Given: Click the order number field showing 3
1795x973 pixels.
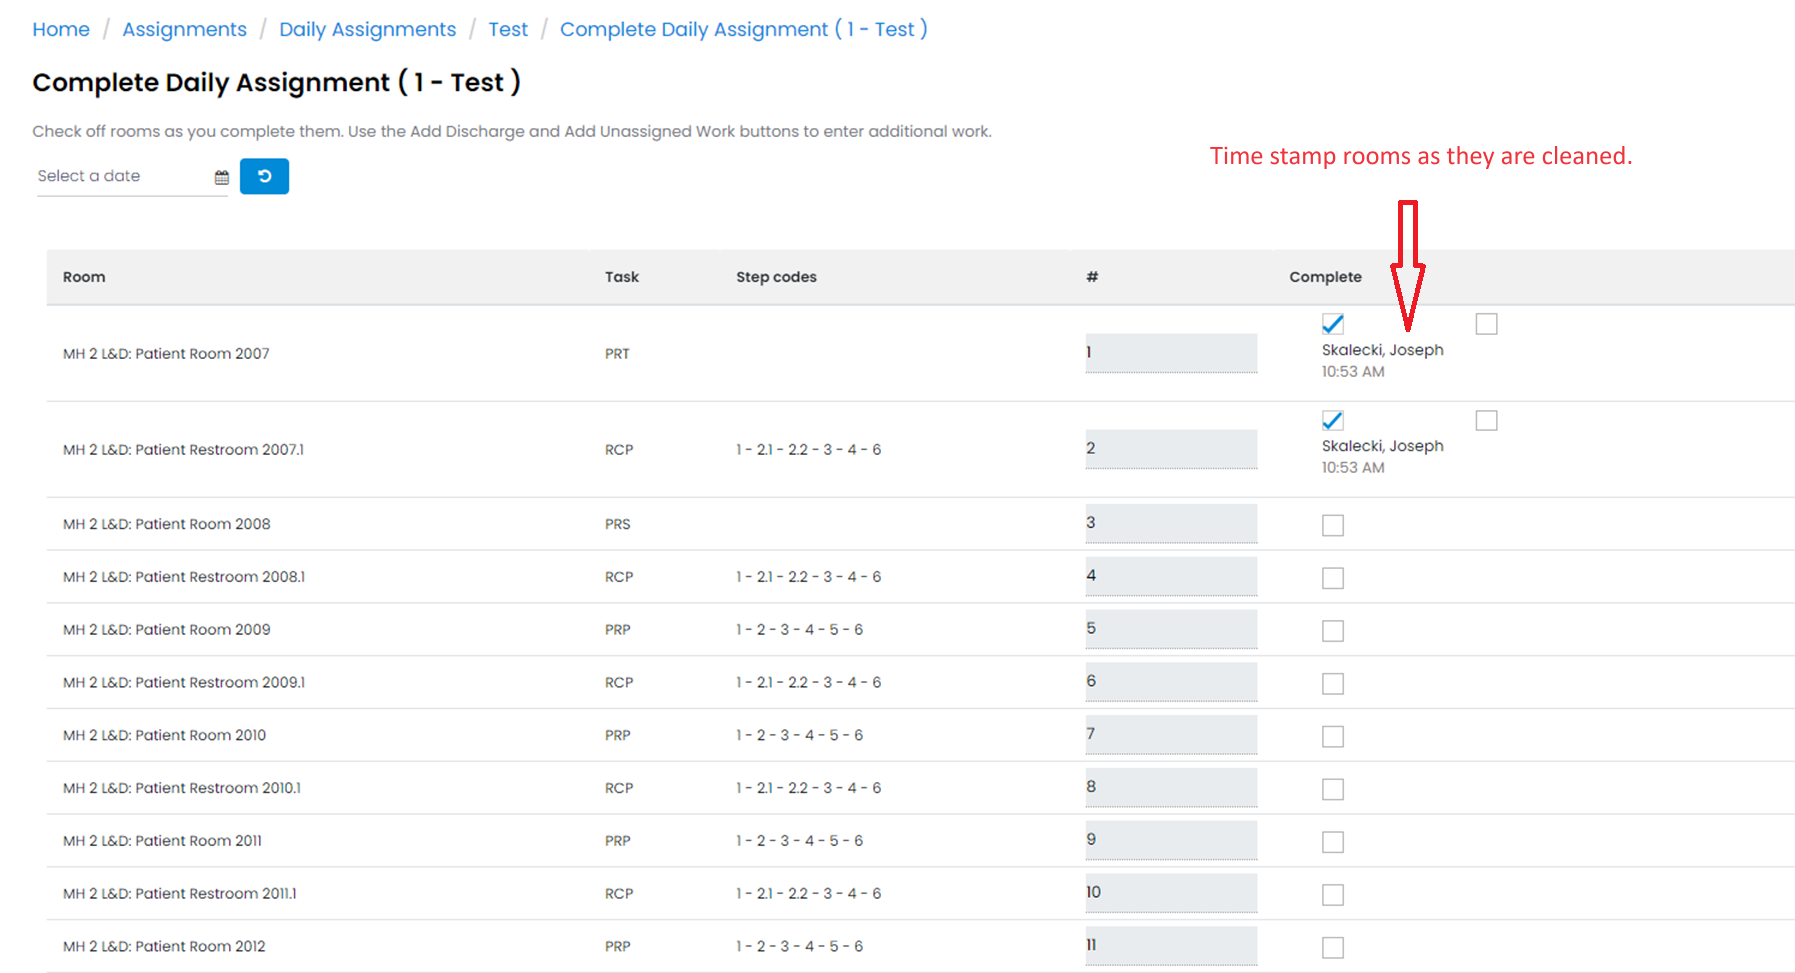Looking at the screenshot, I should [1171, 524].
